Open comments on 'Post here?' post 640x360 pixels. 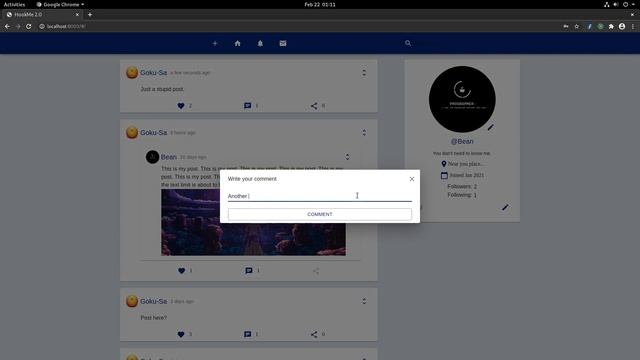click(247, 334)
